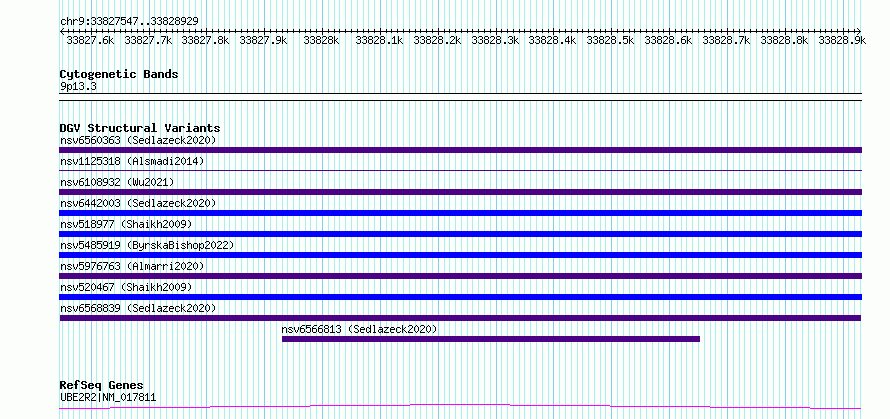Click the 33827.9k ruler tick label
890x419 pixels.
pos(263,40)
